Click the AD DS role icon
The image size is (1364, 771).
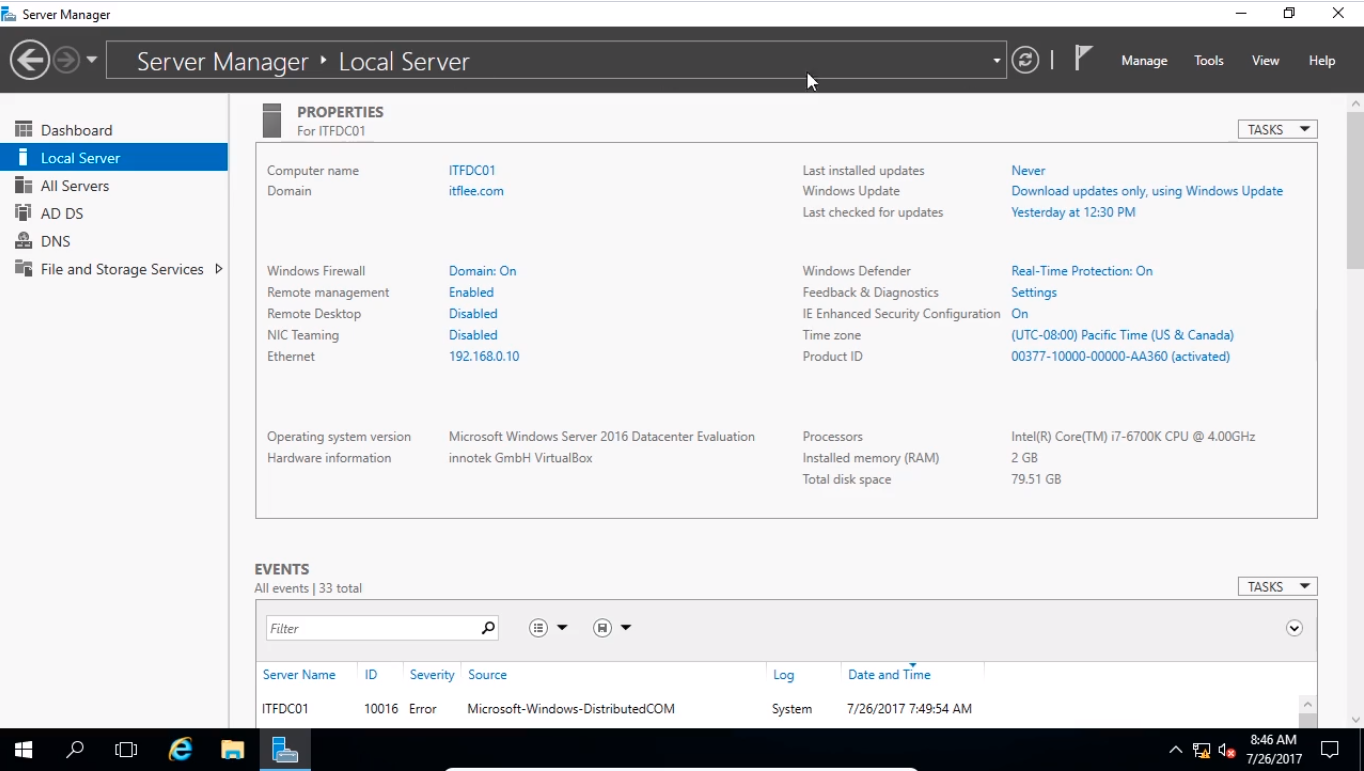point(23,213)
